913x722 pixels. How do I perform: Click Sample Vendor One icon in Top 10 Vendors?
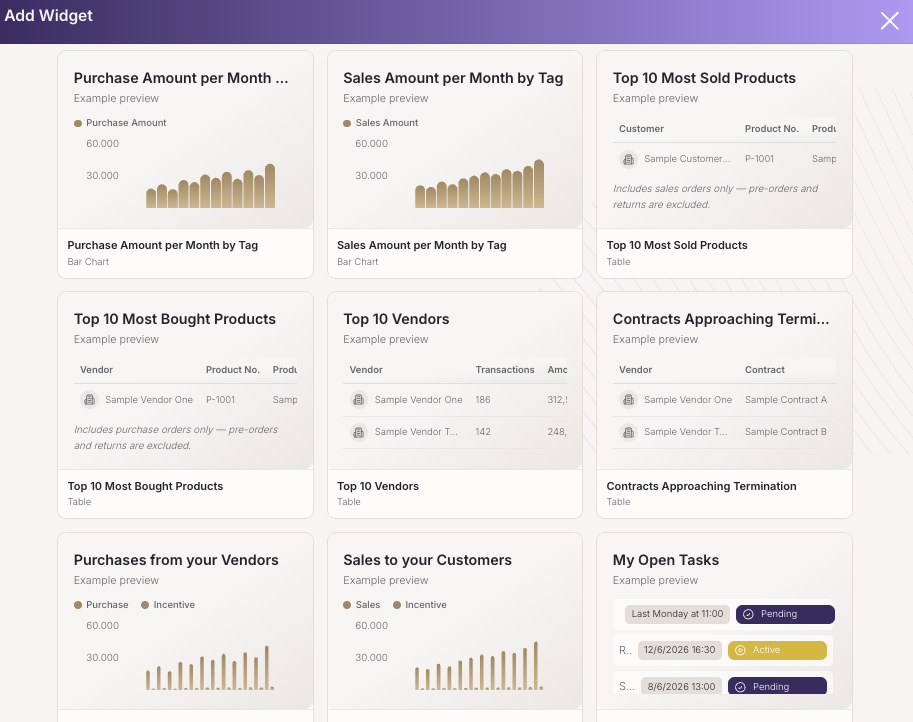pyautogui.click(x=359, y=399)
